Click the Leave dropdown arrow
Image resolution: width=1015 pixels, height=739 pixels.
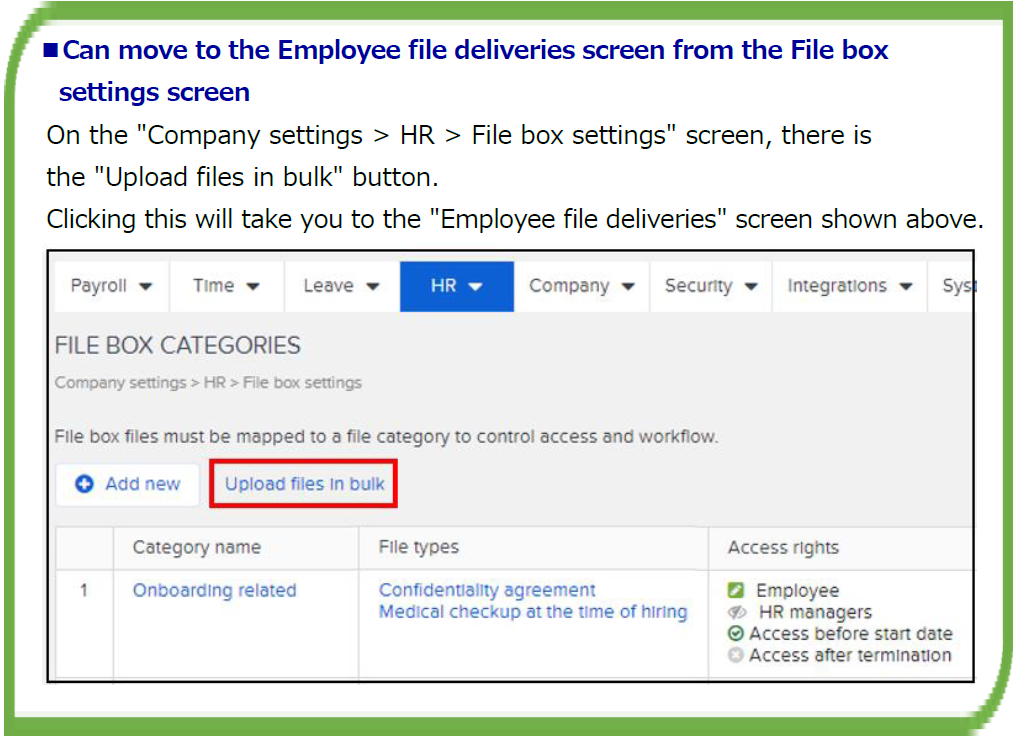372,287
